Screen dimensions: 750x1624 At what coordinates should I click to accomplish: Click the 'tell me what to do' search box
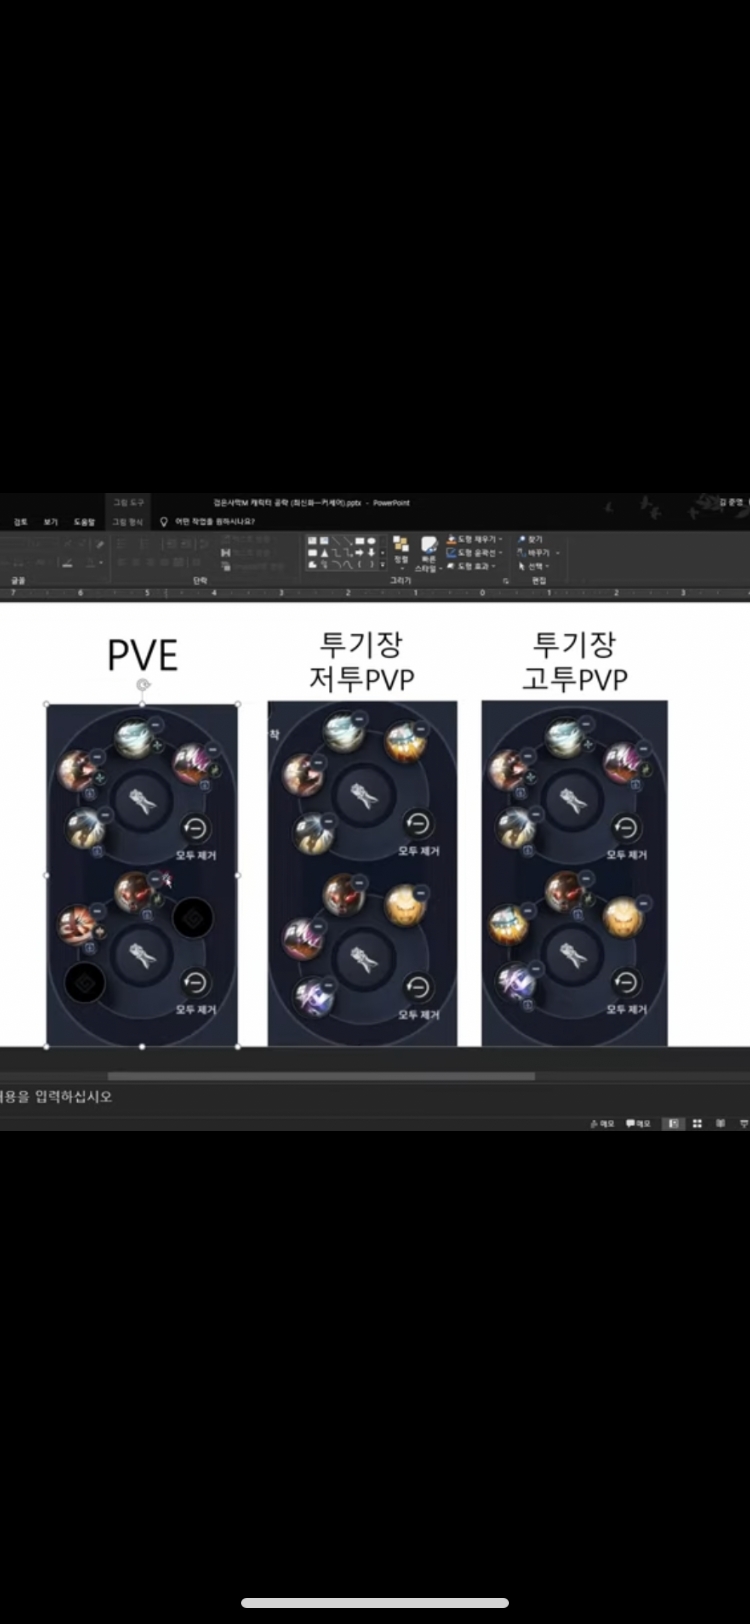[x=208, y=522]
